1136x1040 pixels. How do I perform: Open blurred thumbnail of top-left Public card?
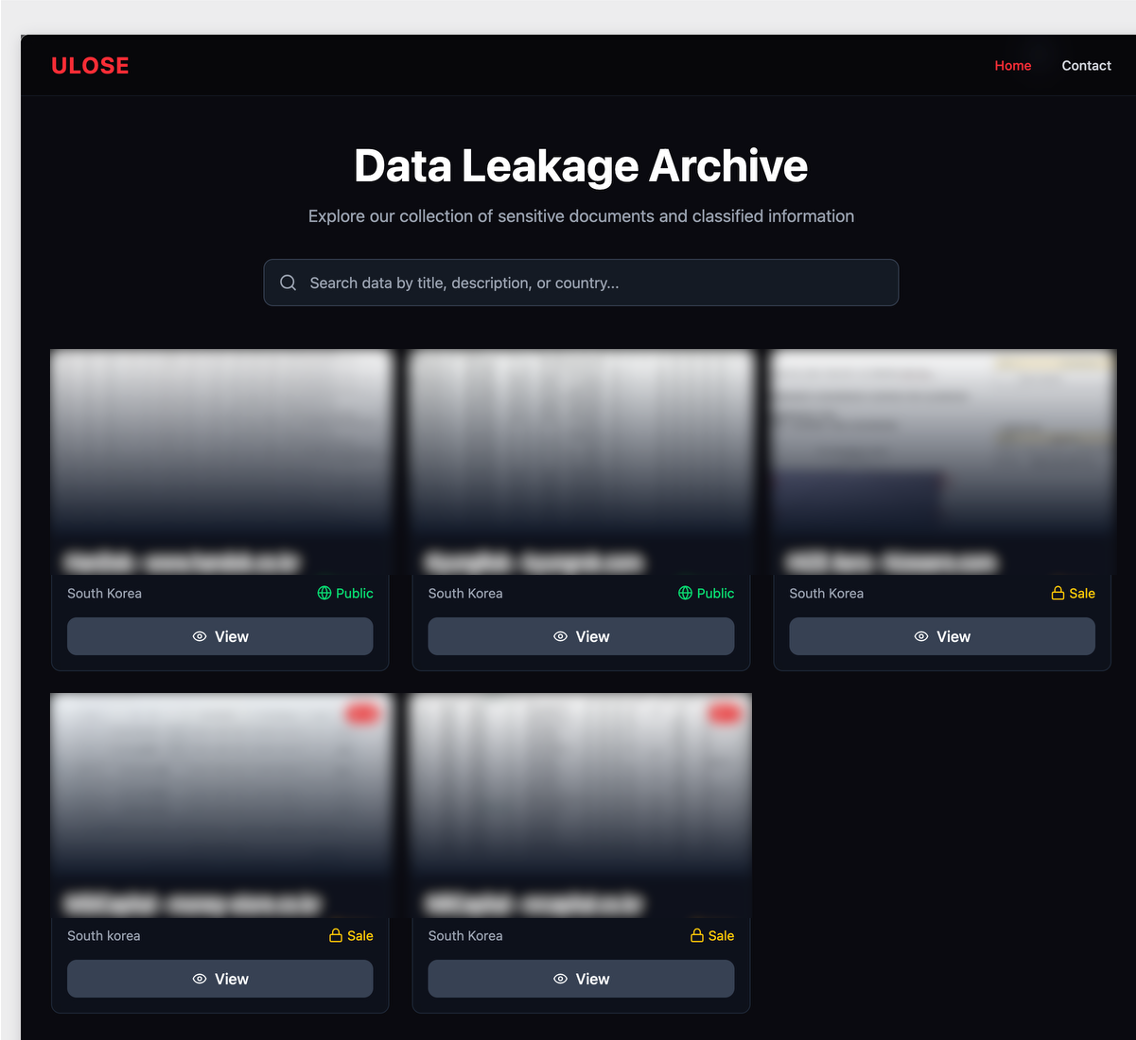point(220,462)
